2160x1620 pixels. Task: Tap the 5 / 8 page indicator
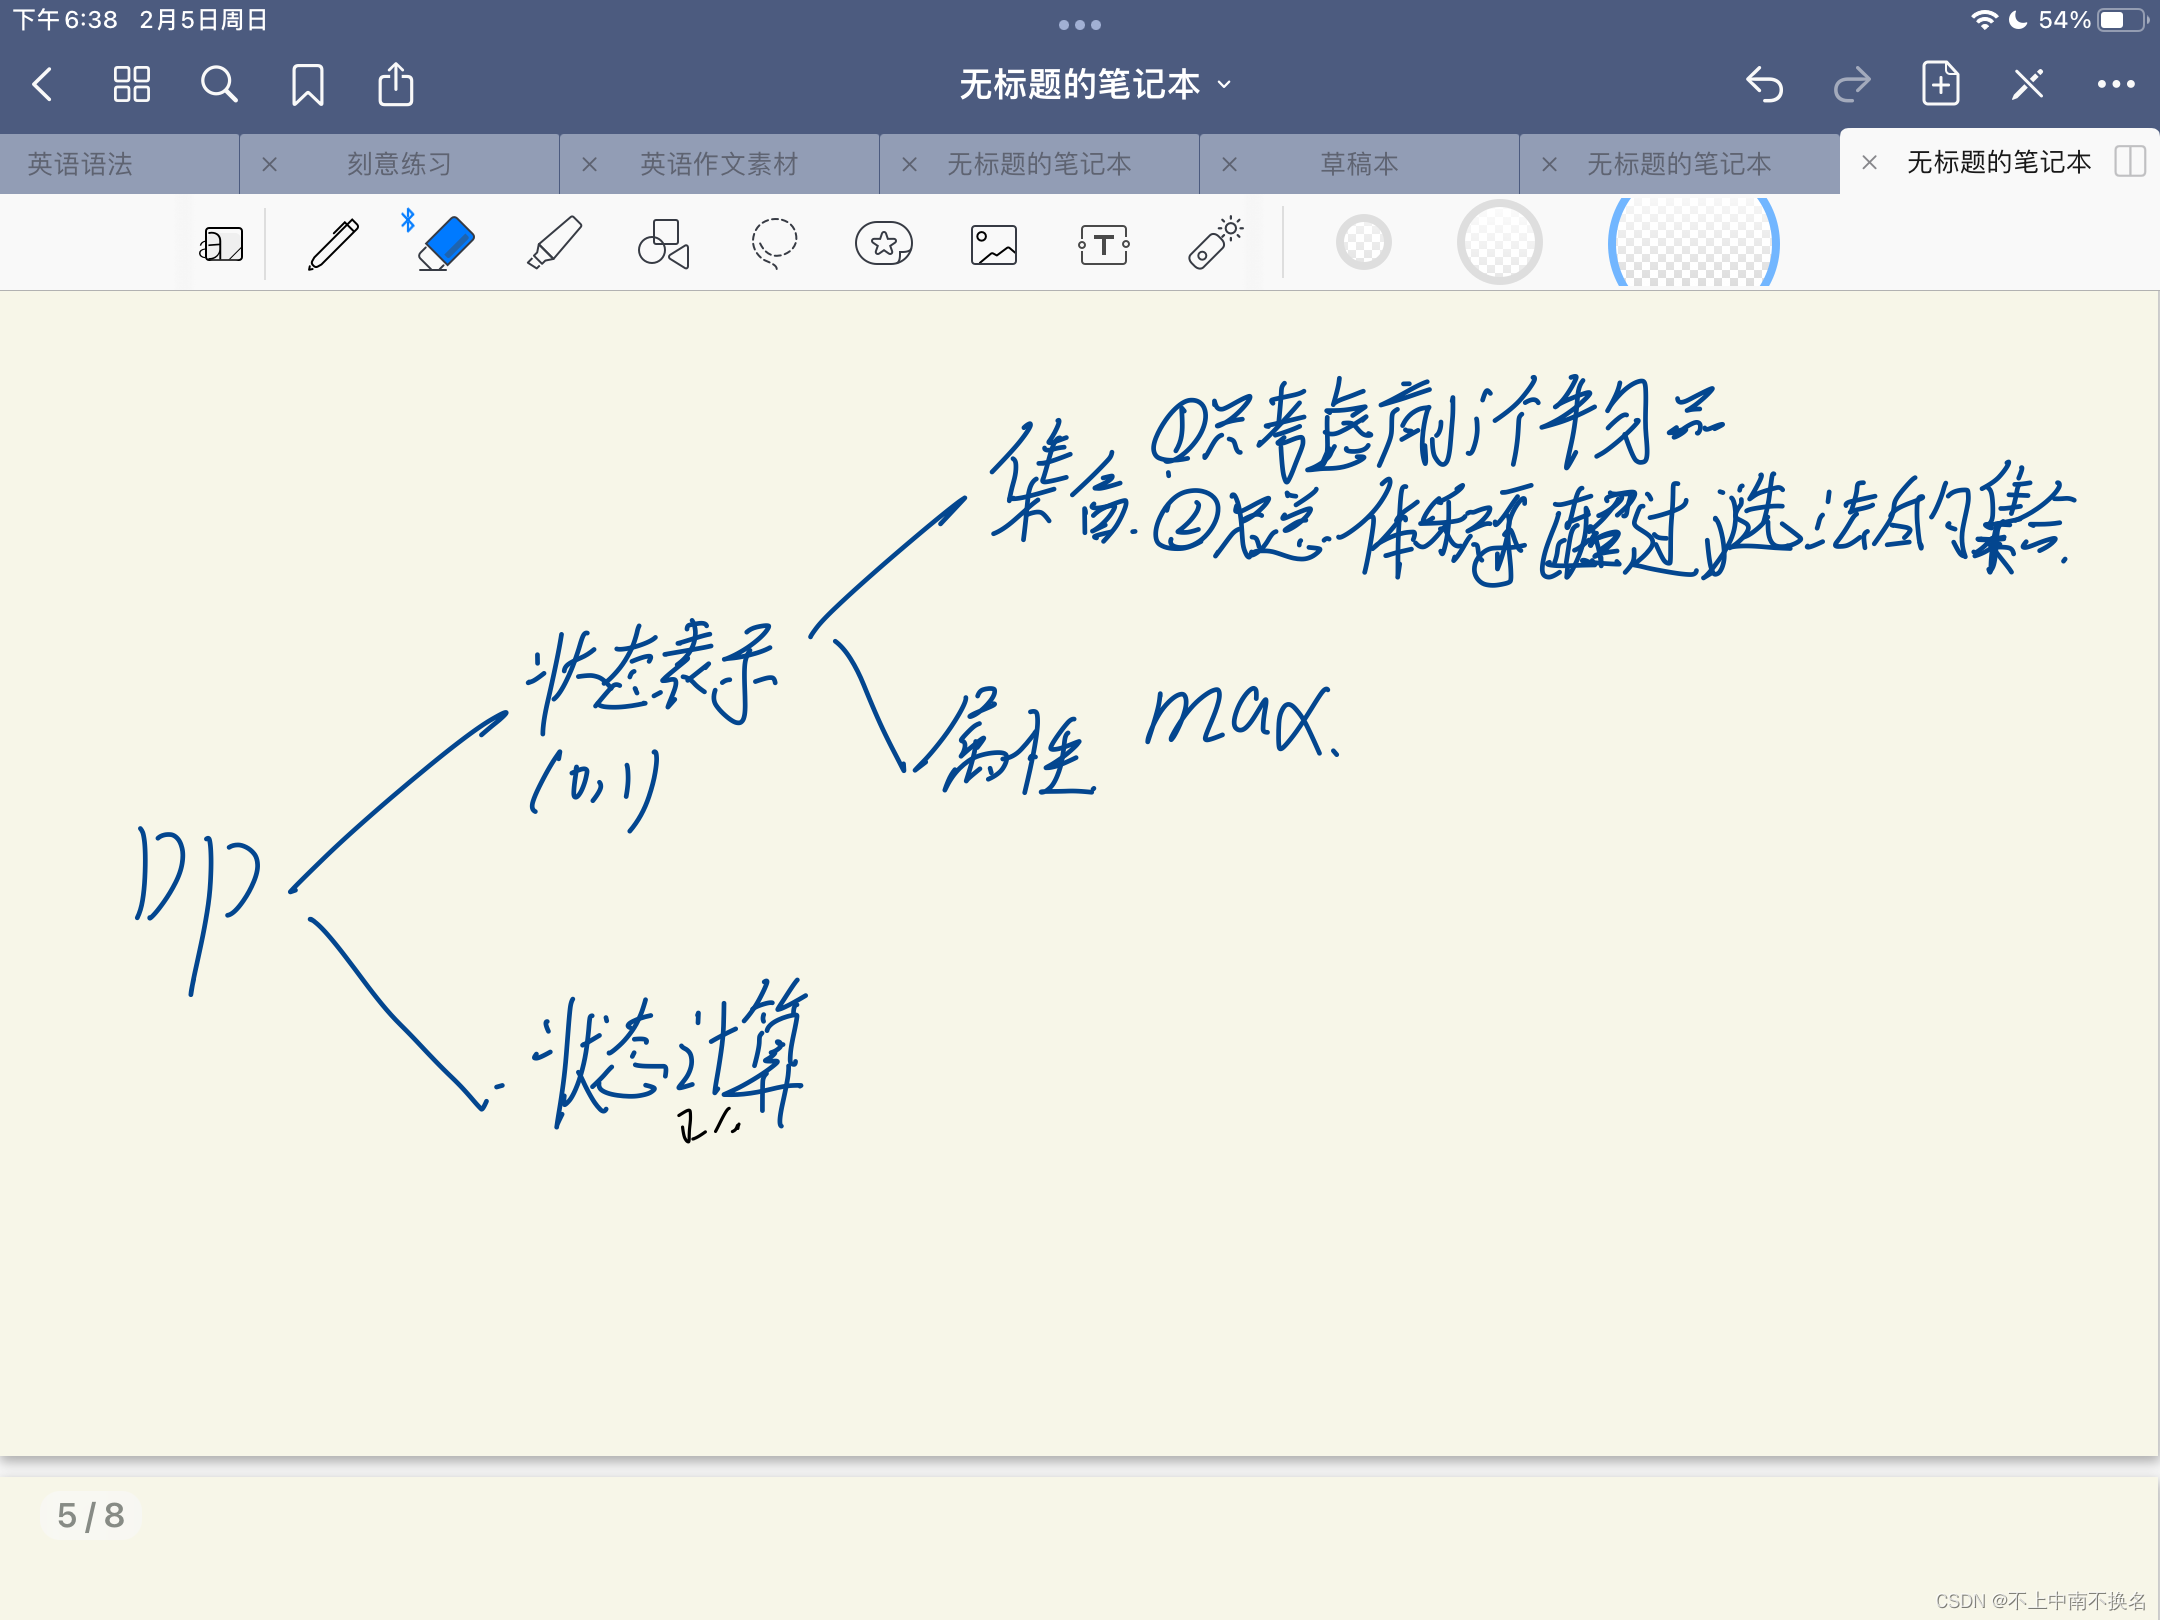click(x=90, y=1516)
